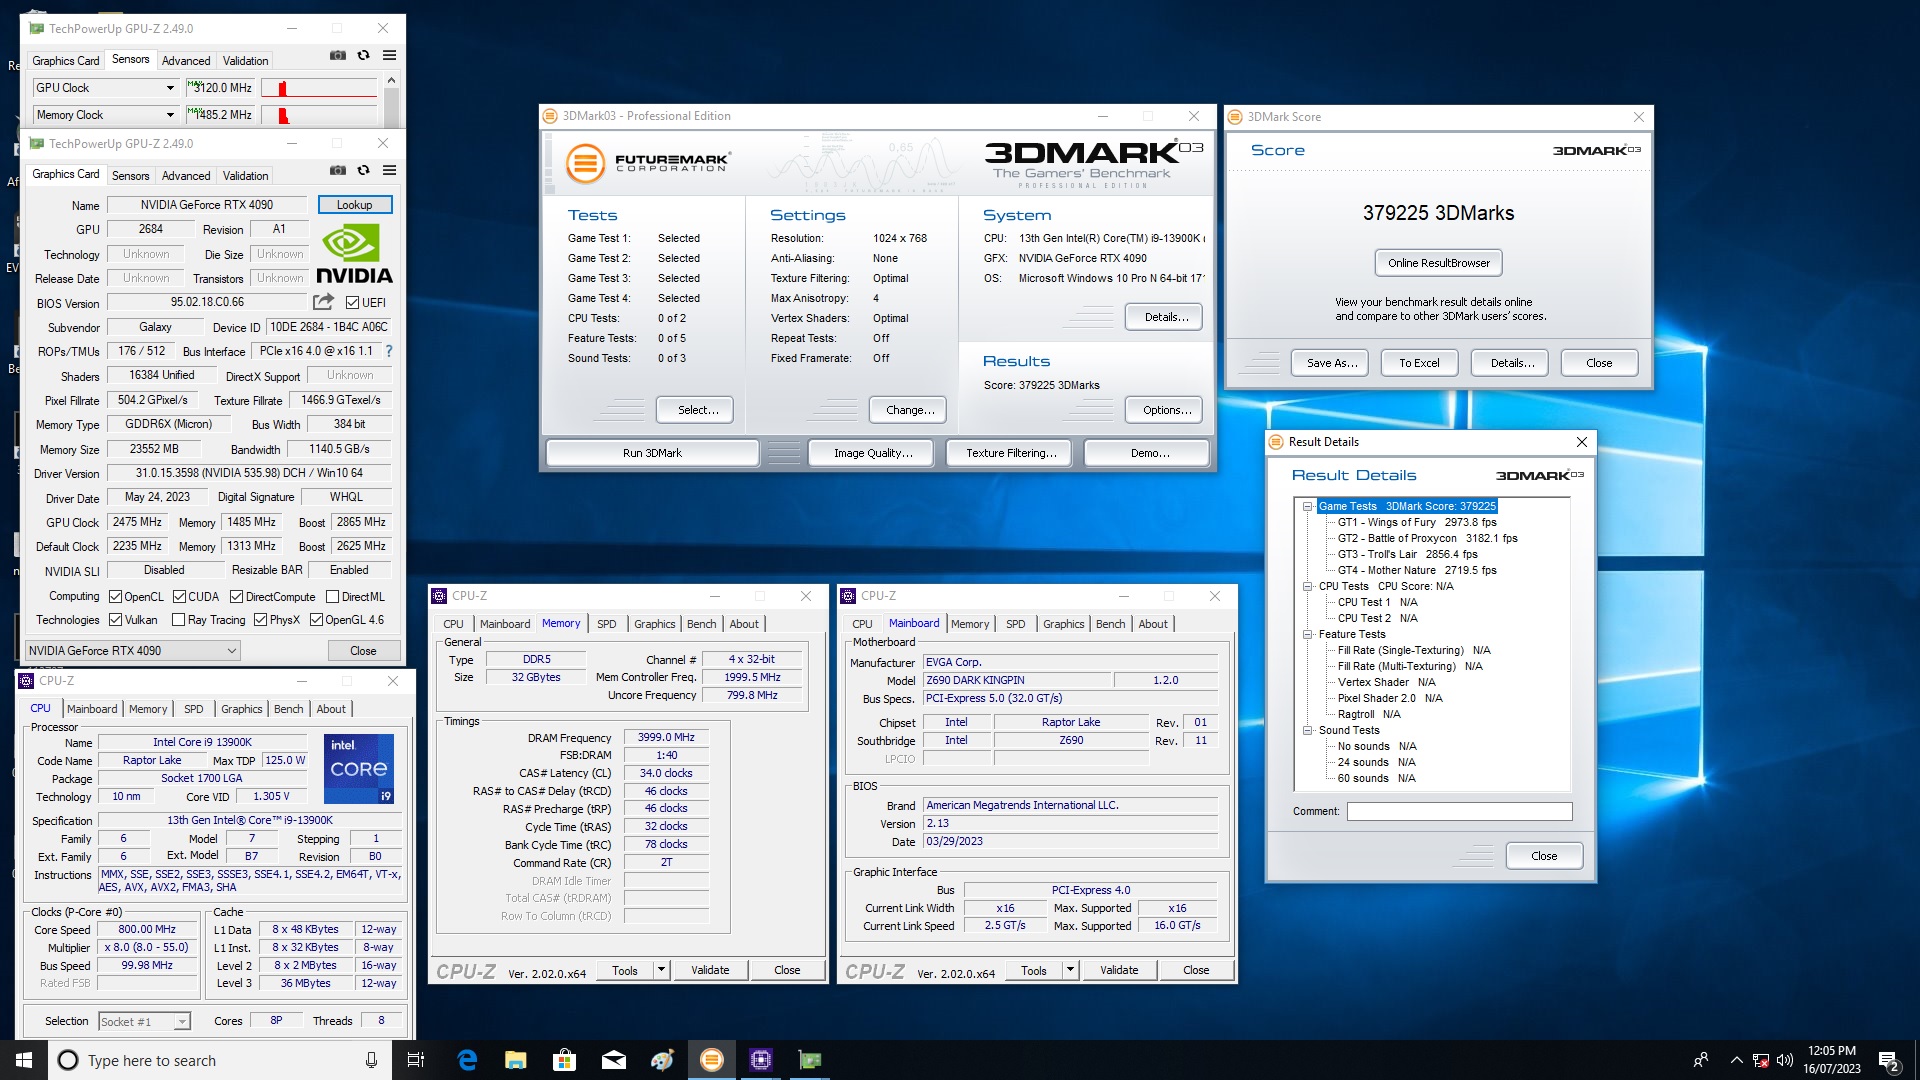Click the taskbar clock and date

point(1831,1060)
